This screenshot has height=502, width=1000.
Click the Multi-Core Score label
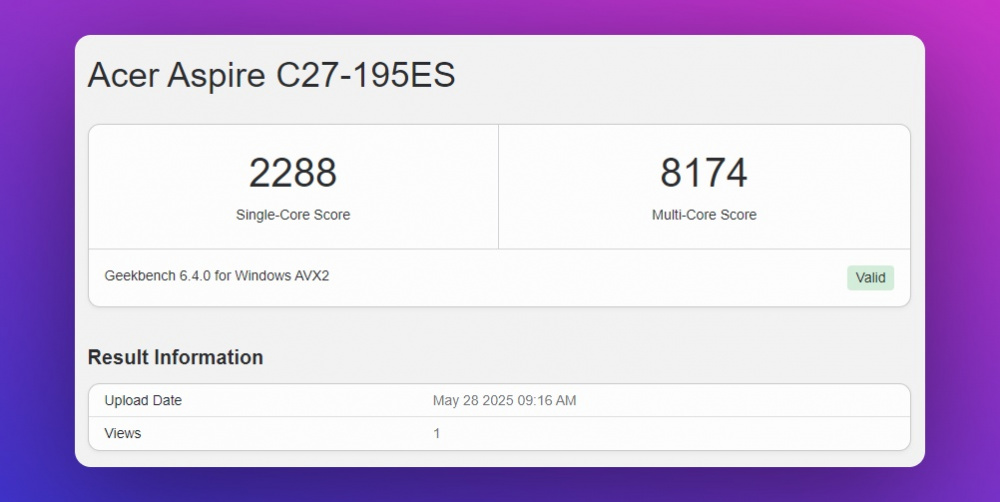(704, 215)
